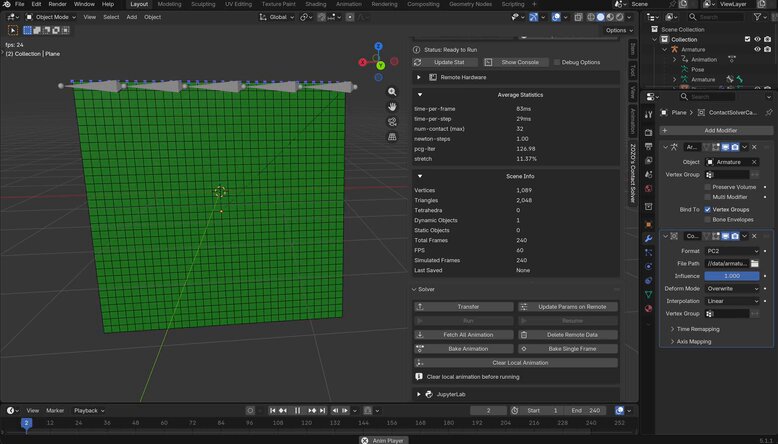Toggle camera view icon in viewport
Image resolution: width=778 pixels, height=444 pixels.
click(392, 122)
